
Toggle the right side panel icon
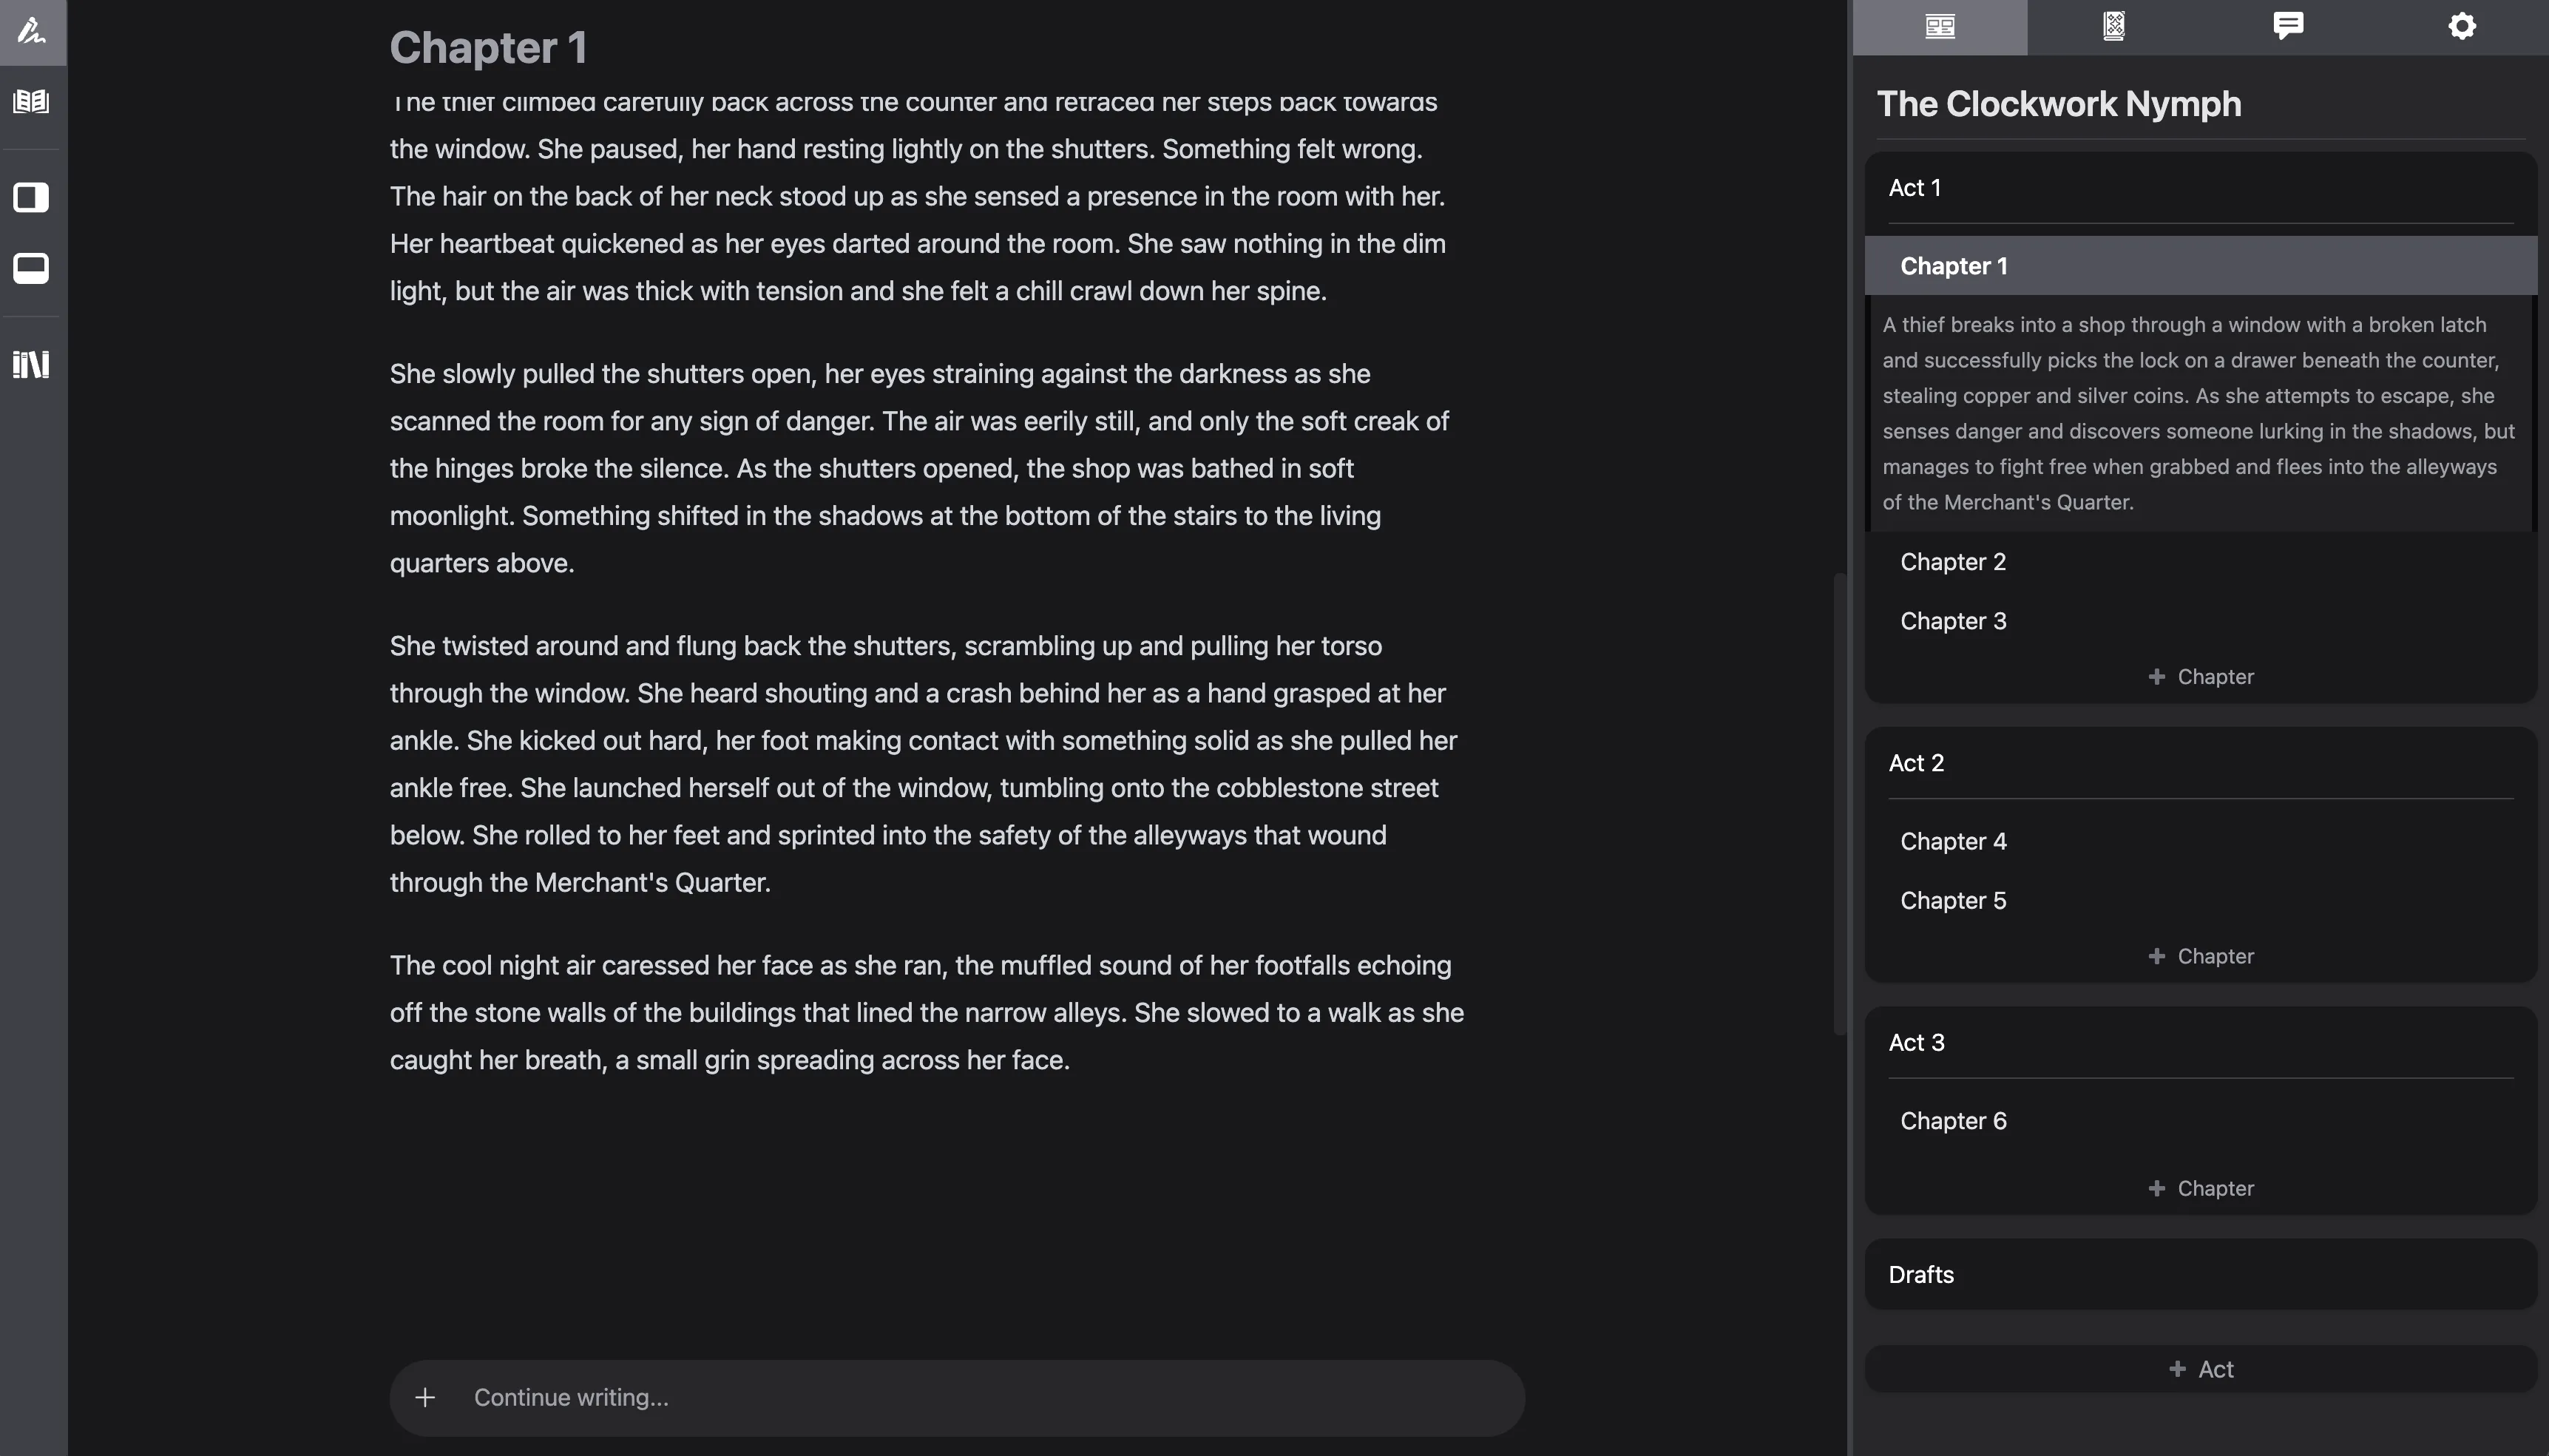tap(31, 197)
